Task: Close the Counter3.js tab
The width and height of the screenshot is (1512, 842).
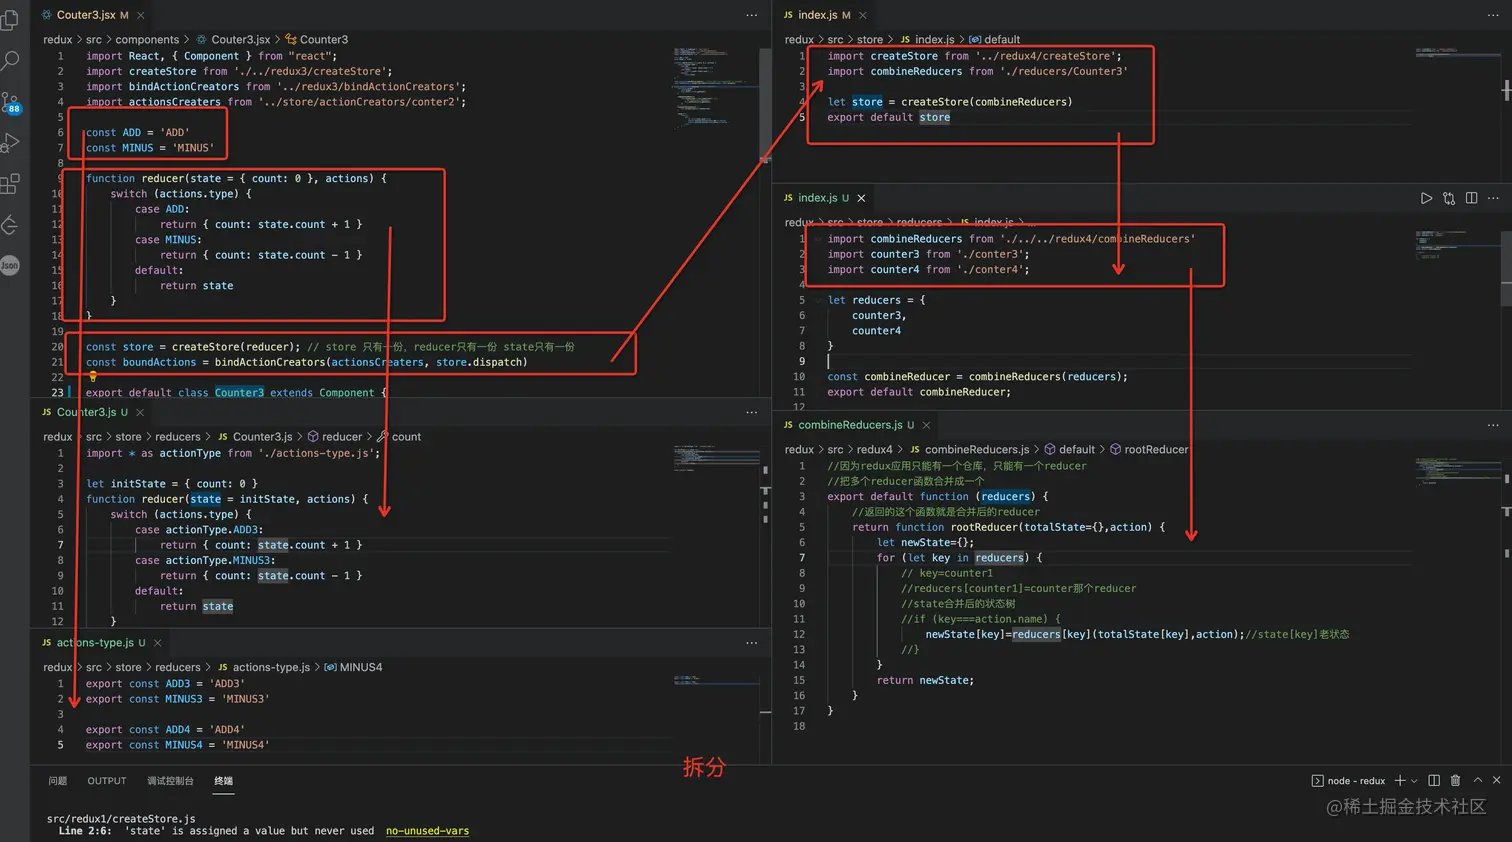Action: pos(140,412)
